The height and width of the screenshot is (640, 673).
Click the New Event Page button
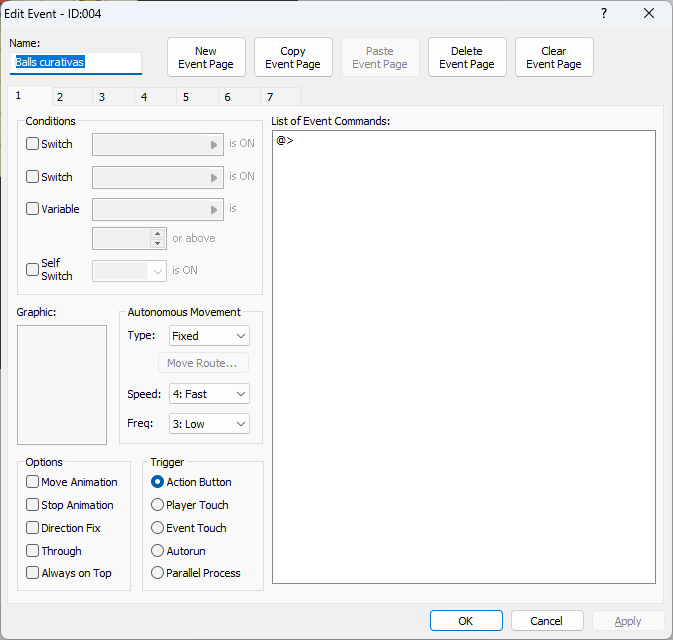coord(206,58)
